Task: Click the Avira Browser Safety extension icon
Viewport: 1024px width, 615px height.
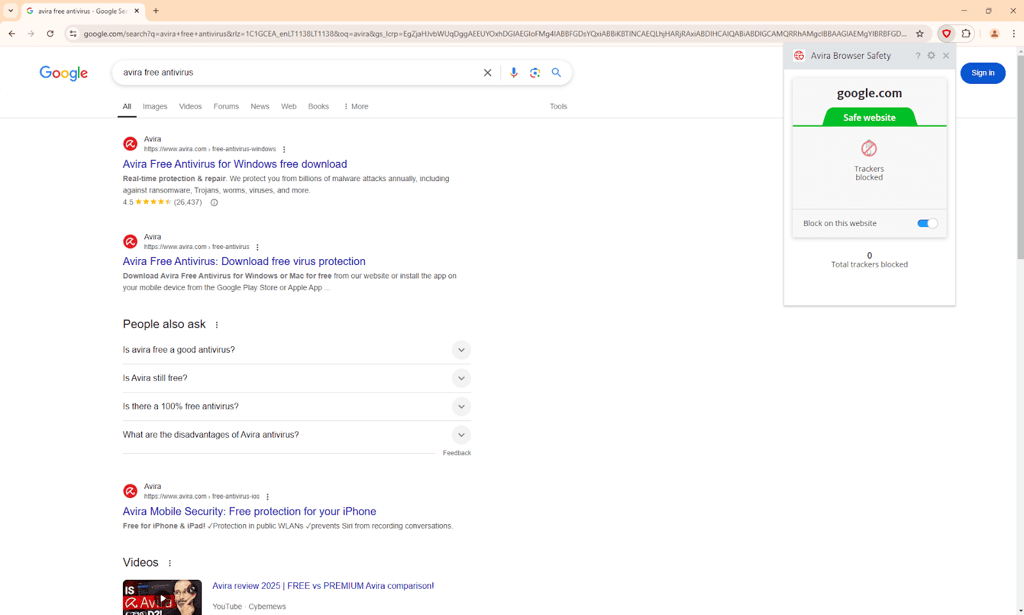Action: 946,33
